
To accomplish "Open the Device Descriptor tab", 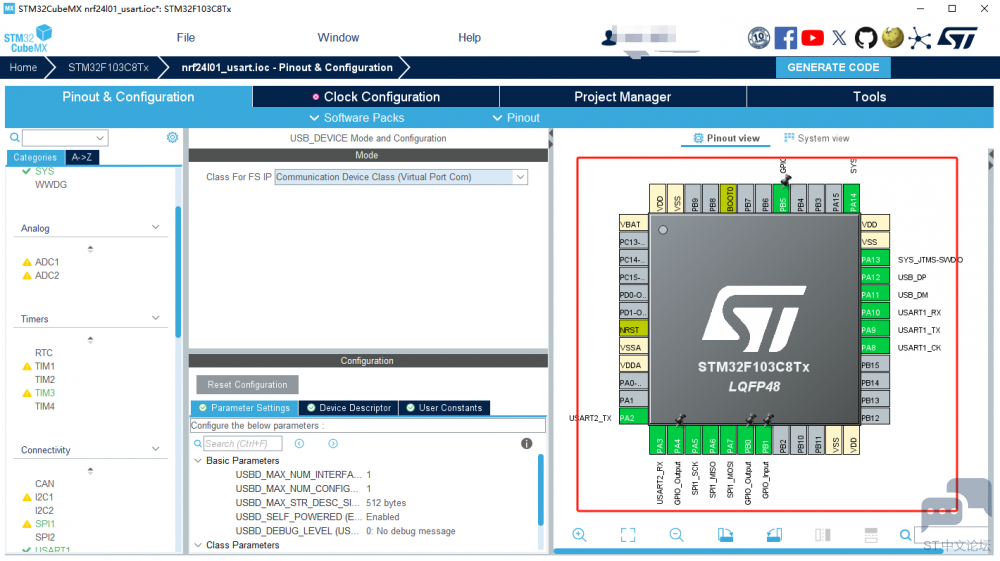I will 349,408.
